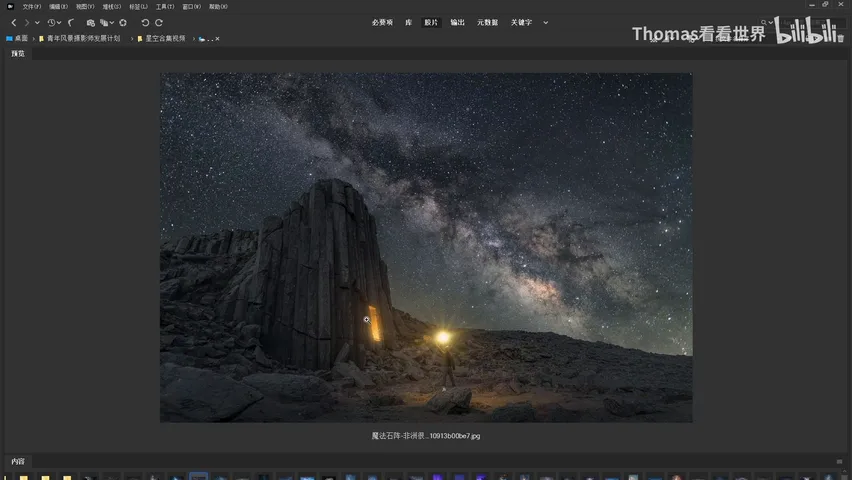Open the 视图 menu
The image size is (852, 480).
[x=85, y=7]
